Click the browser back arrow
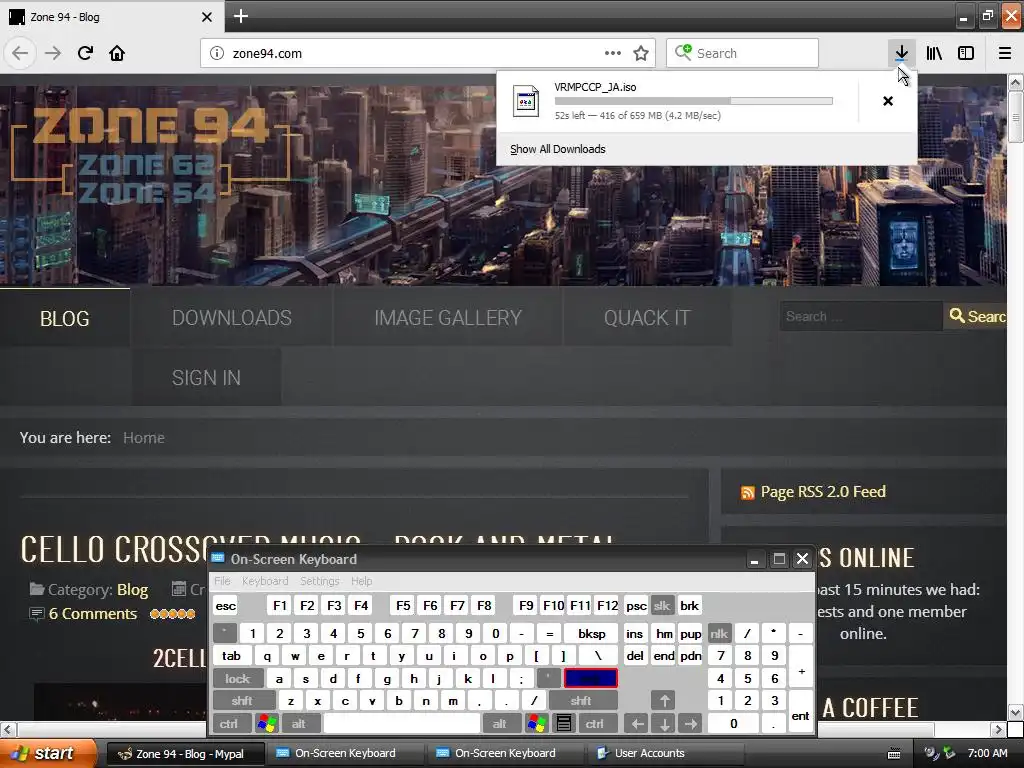 (20, 53)
